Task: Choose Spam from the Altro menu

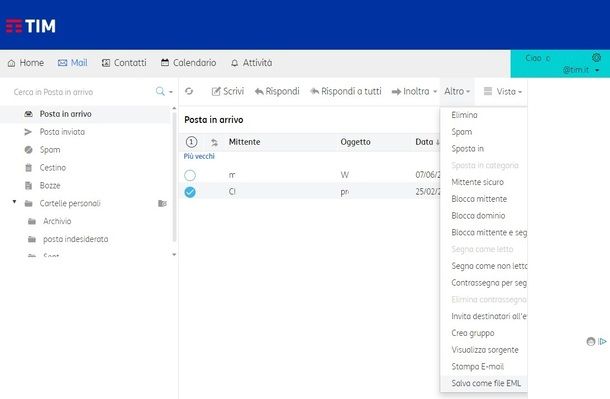Action: coord(461,132)
